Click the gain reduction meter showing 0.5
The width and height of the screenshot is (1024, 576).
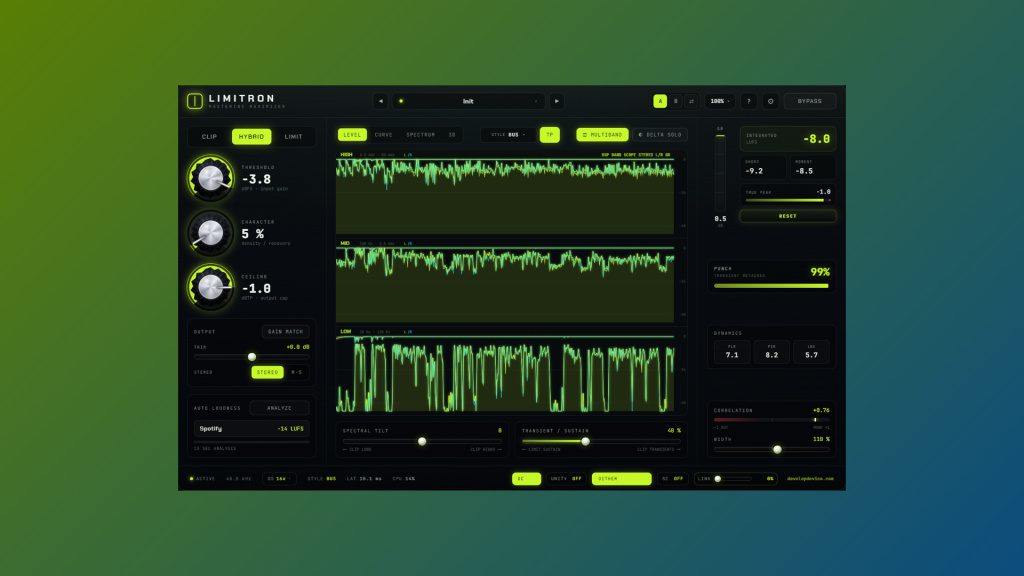720,173
